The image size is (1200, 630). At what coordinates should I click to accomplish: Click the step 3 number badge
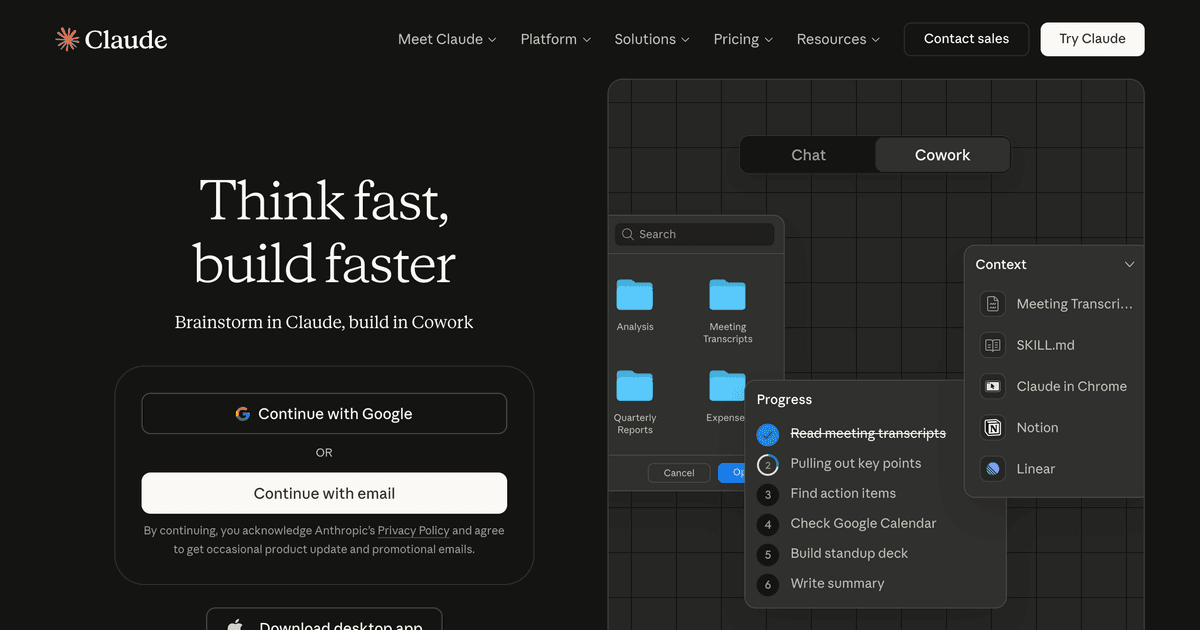[x=768, y=494]
